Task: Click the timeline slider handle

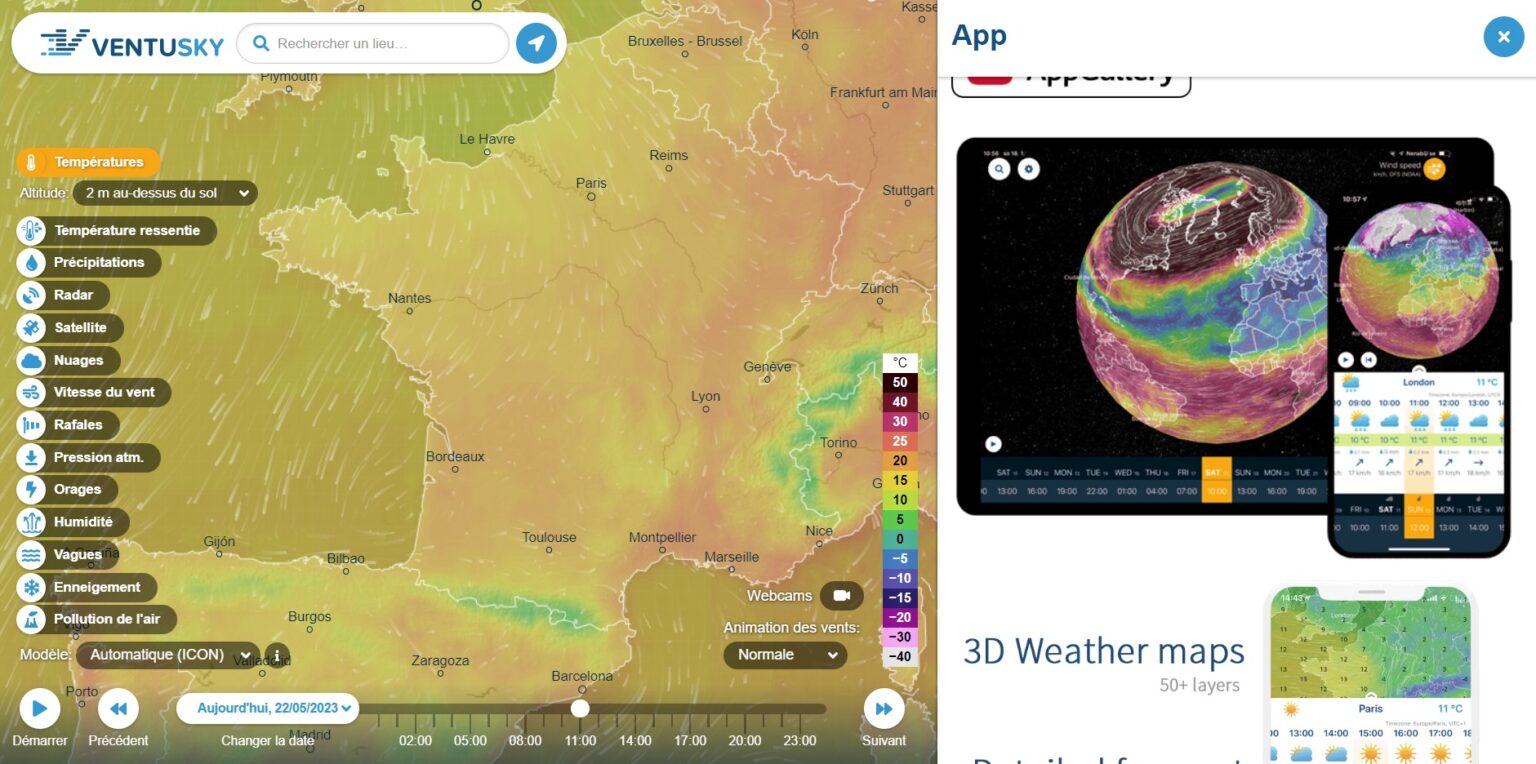Action: click(x=580, y=708)
